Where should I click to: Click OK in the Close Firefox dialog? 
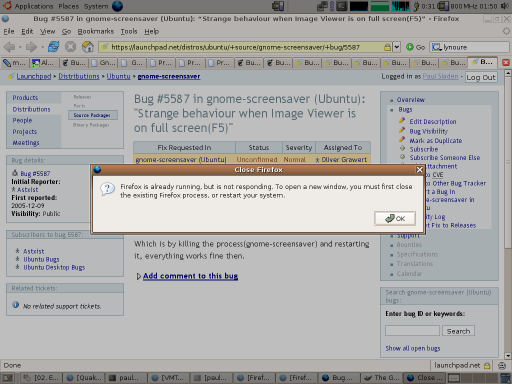395,219
